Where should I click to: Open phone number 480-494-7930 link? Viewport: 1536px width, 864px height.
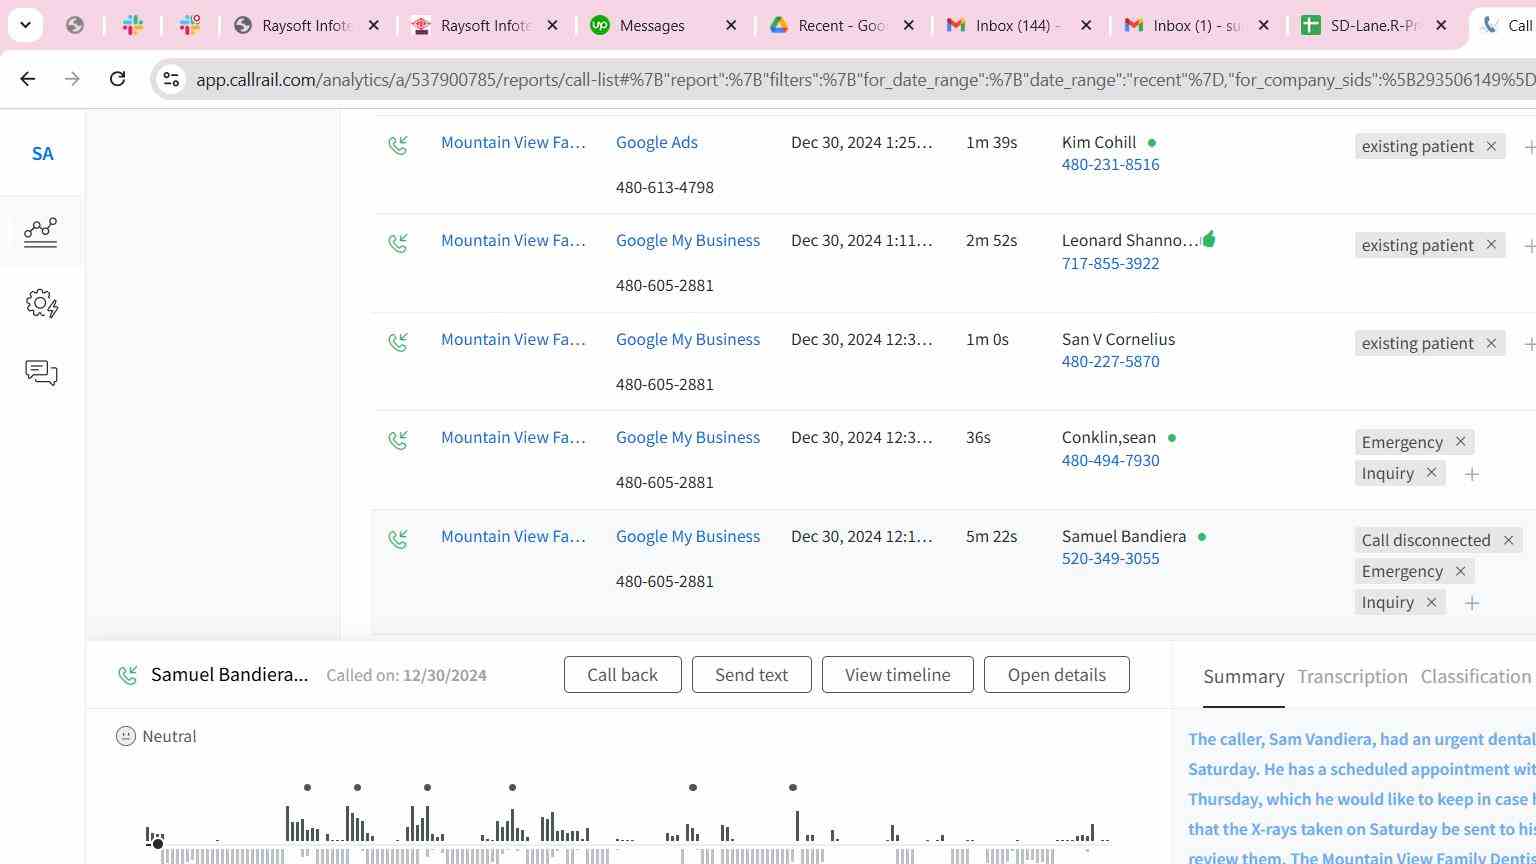pyautogui.click(x=1110, y=461)
